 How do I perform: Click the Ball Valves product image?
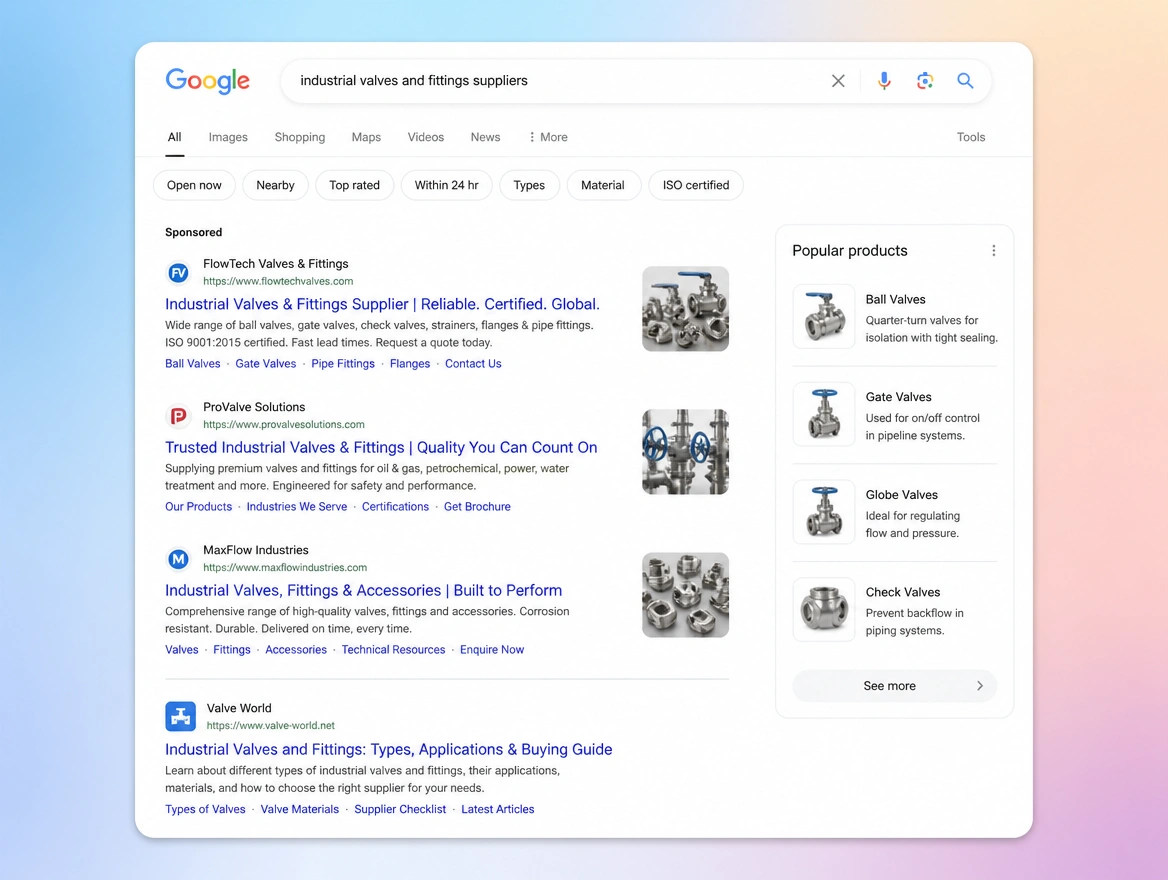tap(824, 316)
